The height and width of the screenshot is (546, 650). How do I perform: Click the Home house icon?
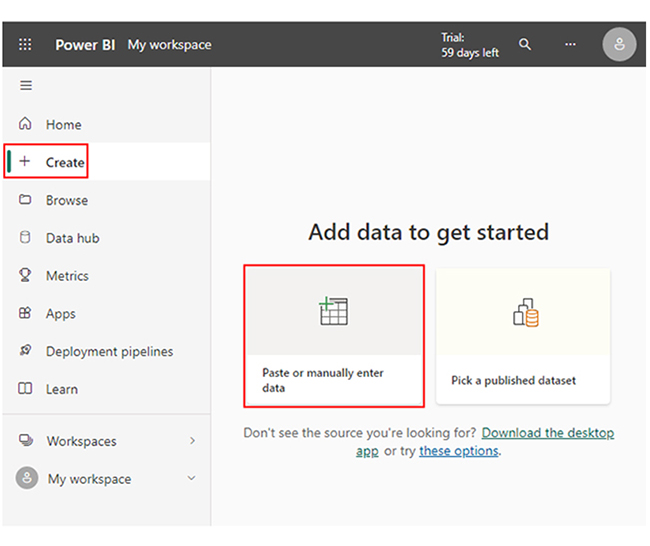26,124
